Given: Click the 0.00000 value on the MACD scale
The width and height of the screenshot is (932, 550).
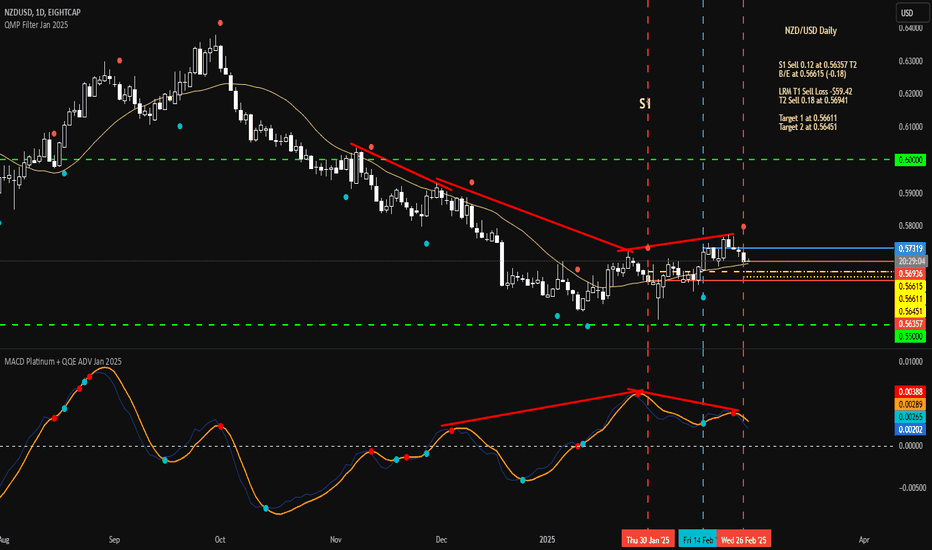Looking at the screenshot, I should coord(911,446).
